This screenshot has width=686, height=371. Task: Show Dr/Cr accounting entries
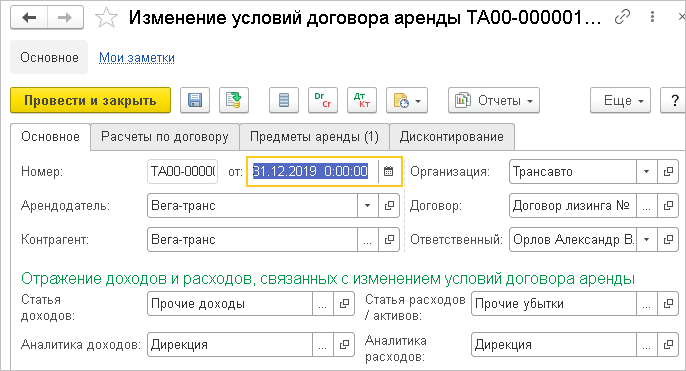(x=323, y=101)
